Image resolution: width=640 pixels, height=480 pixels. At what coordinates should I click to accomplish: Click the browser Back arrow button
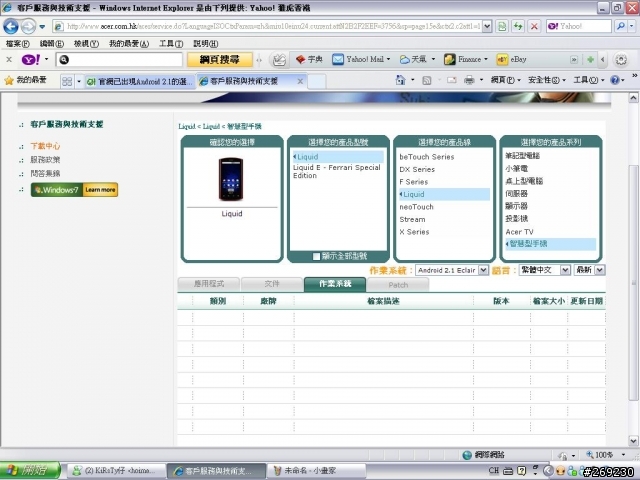[x=11, y=27]
